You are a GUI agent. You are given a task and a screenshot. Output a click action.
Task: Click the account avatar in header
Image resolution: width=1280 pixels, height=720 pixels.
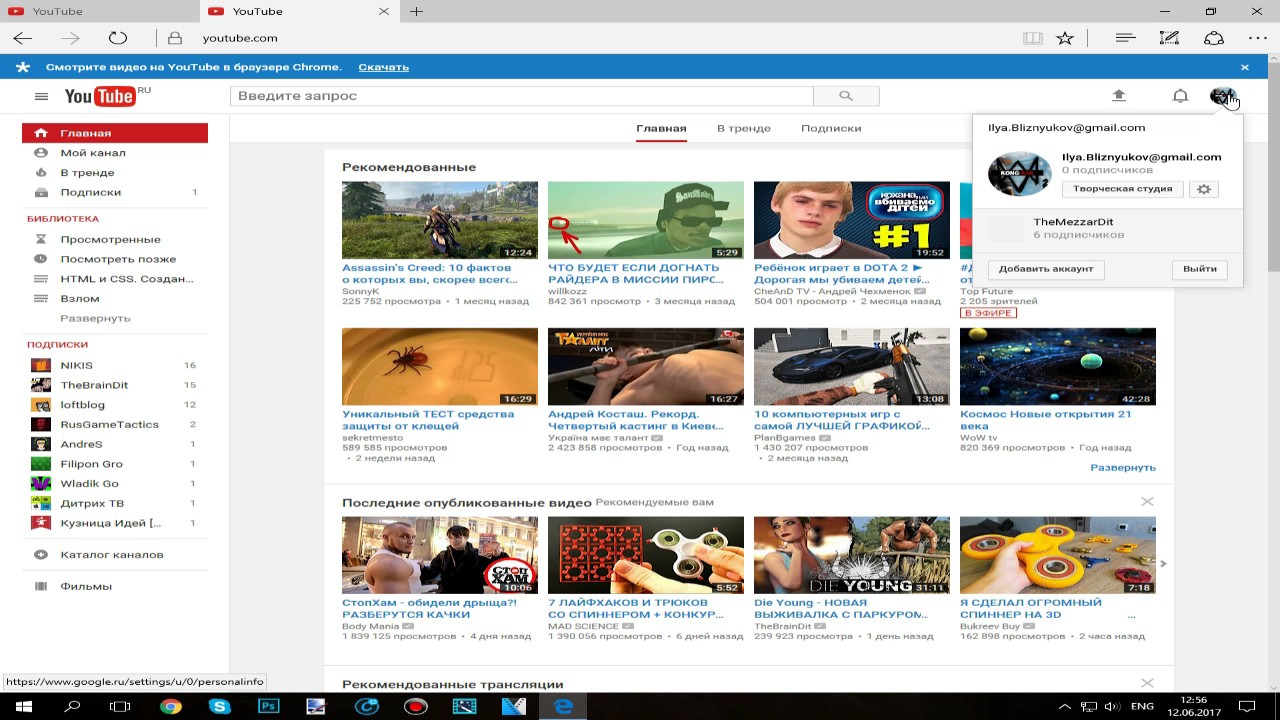tap(1222, 95)
